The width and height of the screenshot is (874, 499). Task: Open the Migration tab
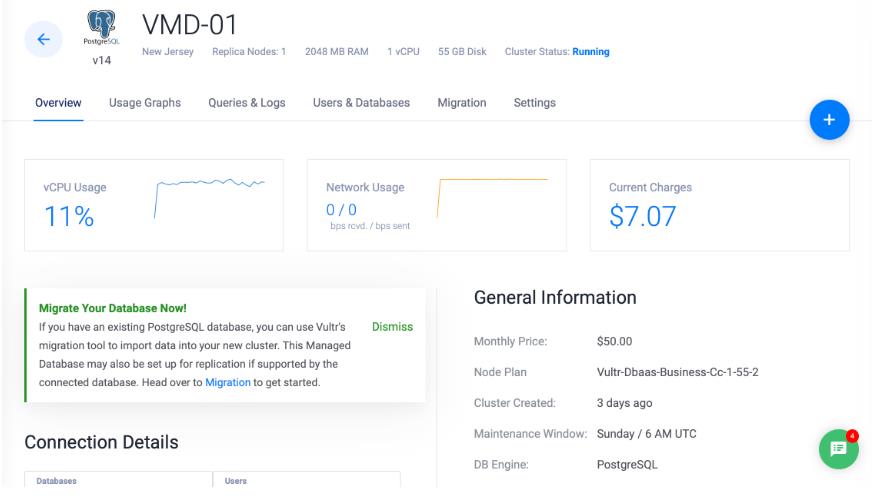(461, 103)
